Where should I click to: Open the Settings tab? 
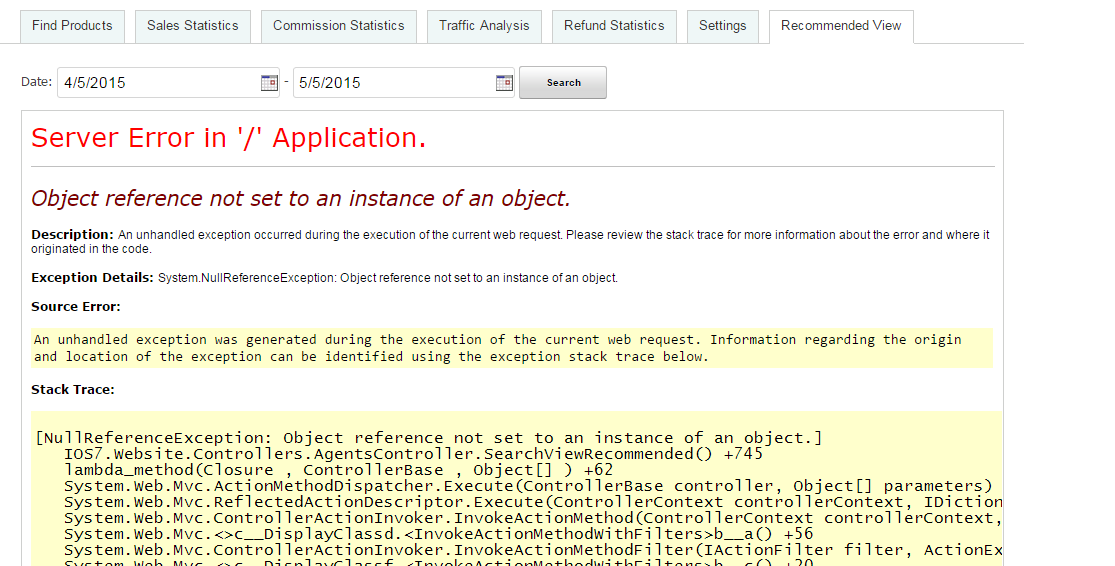[722, 26]
